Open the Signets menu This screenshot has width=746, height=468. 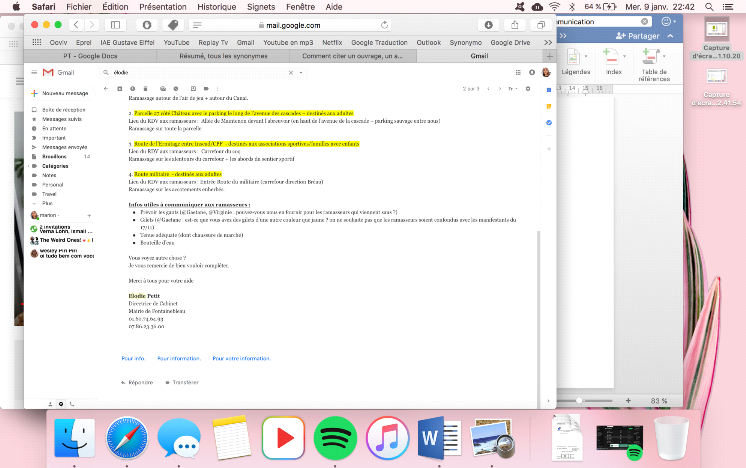(261, 7)
